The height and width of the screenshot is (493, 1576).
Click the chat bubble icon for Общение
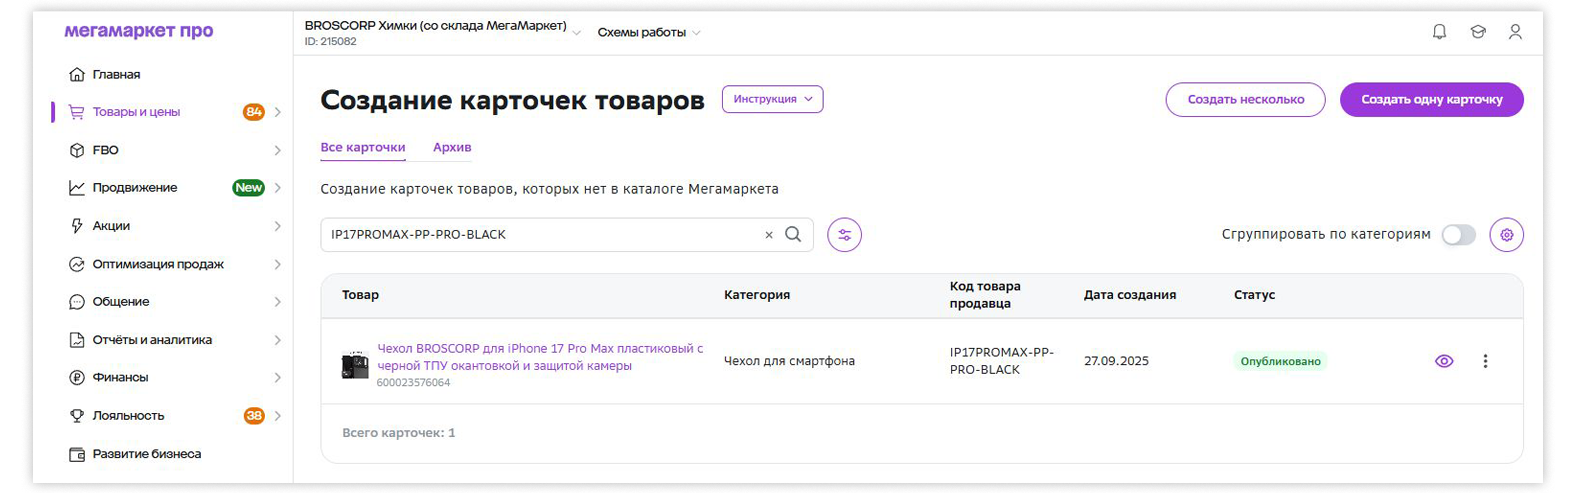(x=77, y=302)
